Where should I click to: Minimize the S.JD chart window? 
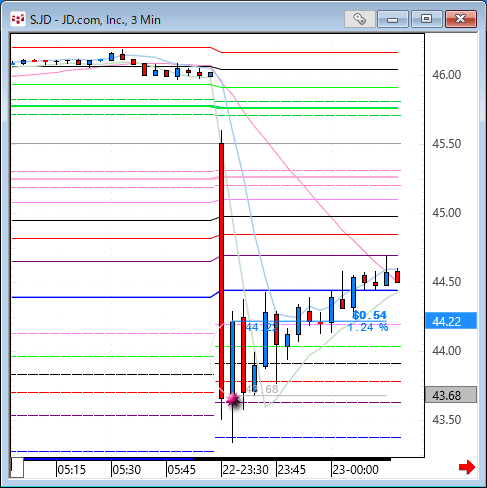pos(393,19)
